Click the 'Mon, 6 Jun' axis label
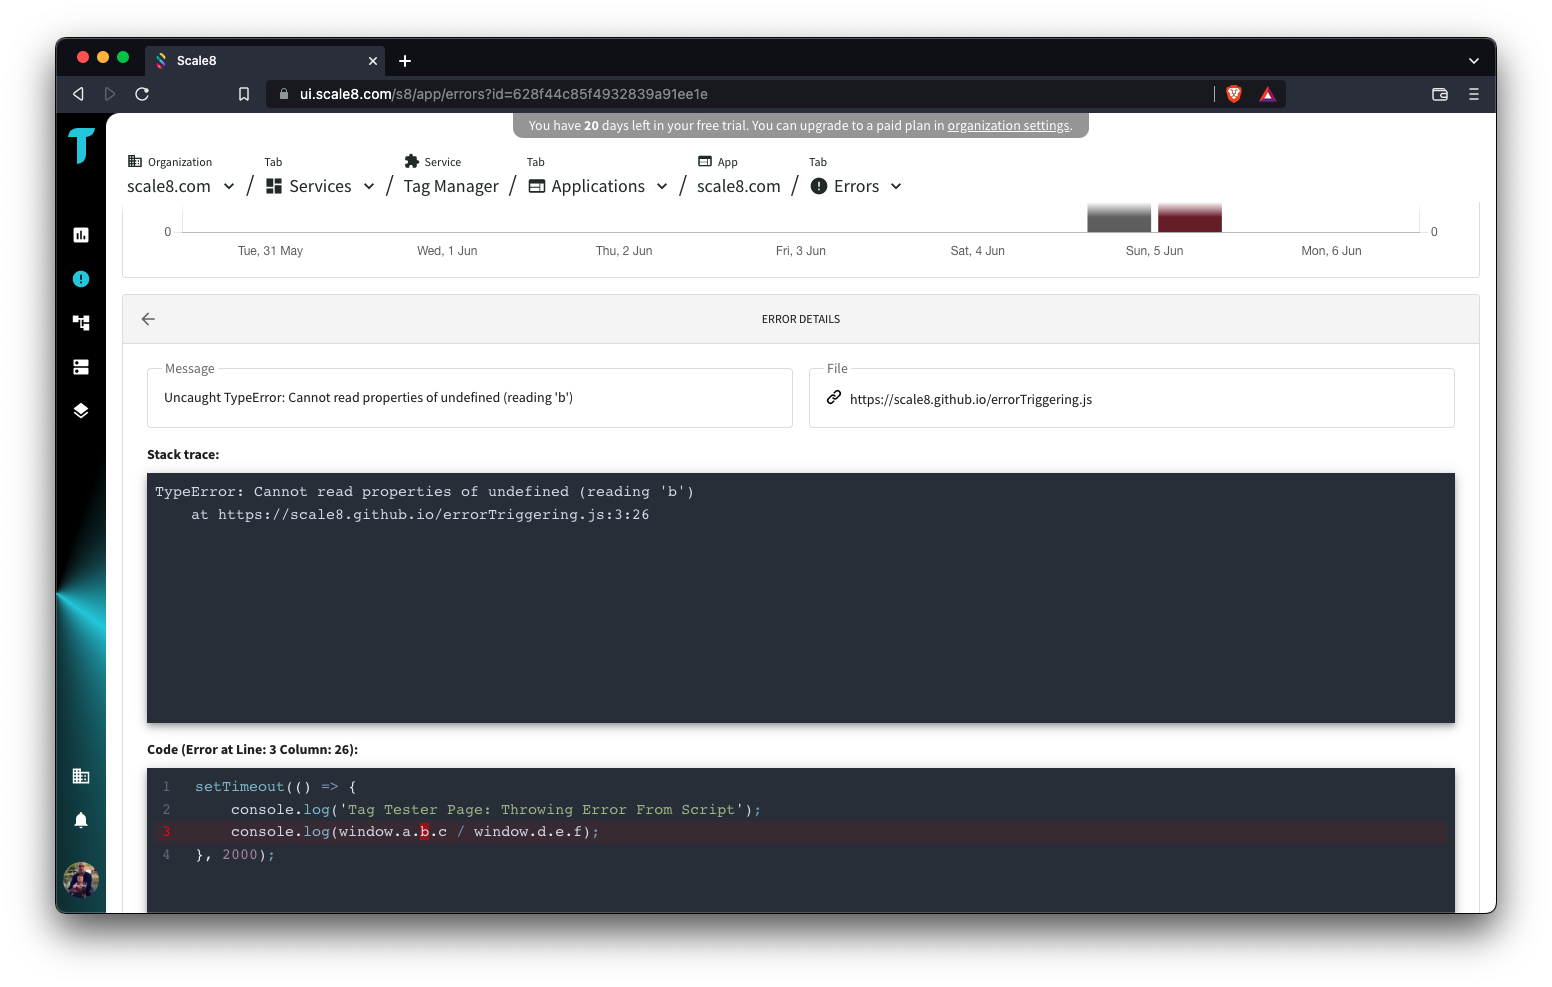The width and height of the screenshot is (1552, 987). point(1331,251)
